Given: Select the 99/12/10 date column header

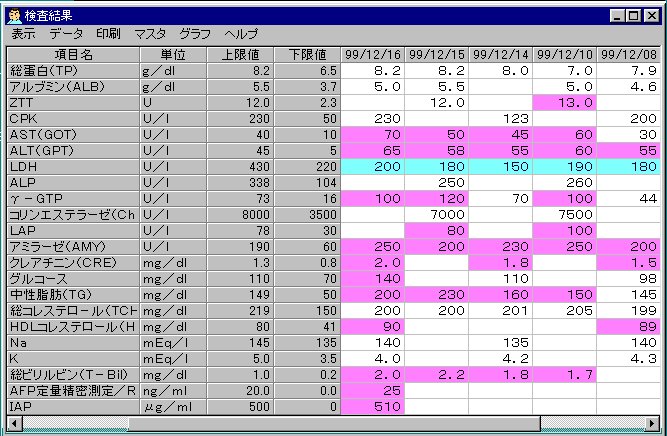Looking at the screenshot, I should pos(566,54).
